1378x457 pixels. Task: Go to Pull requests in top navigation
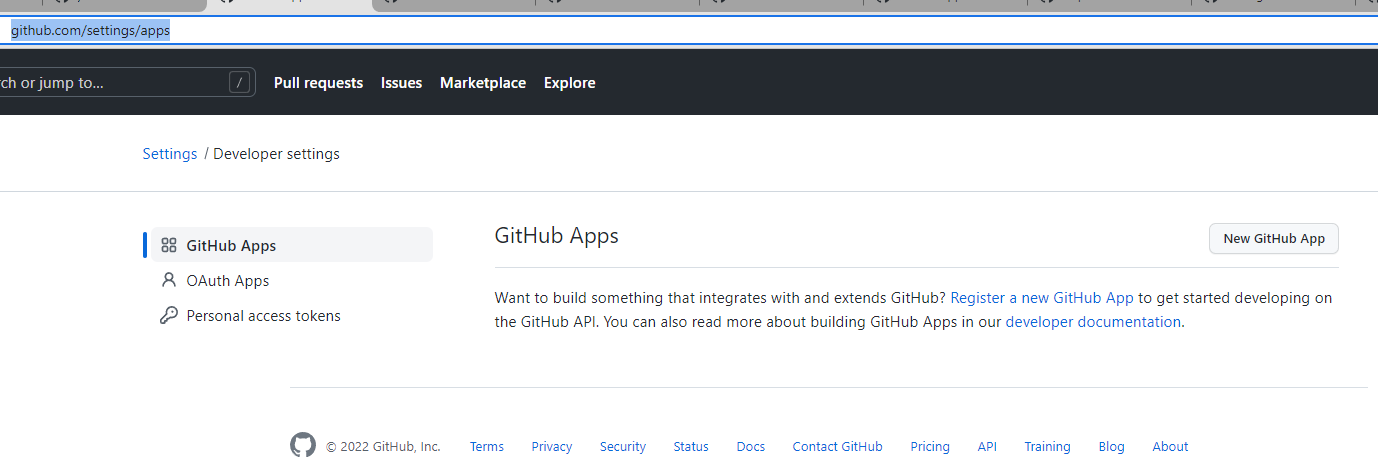(x=318, y=83)
